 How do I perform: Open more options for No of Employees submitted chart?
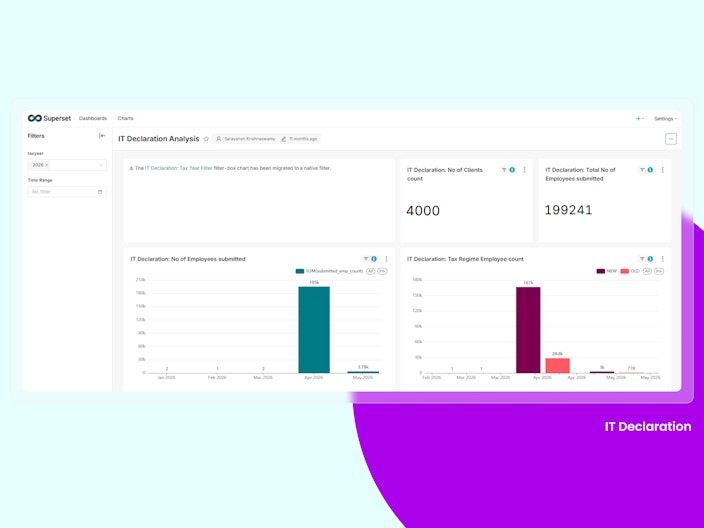386,259
